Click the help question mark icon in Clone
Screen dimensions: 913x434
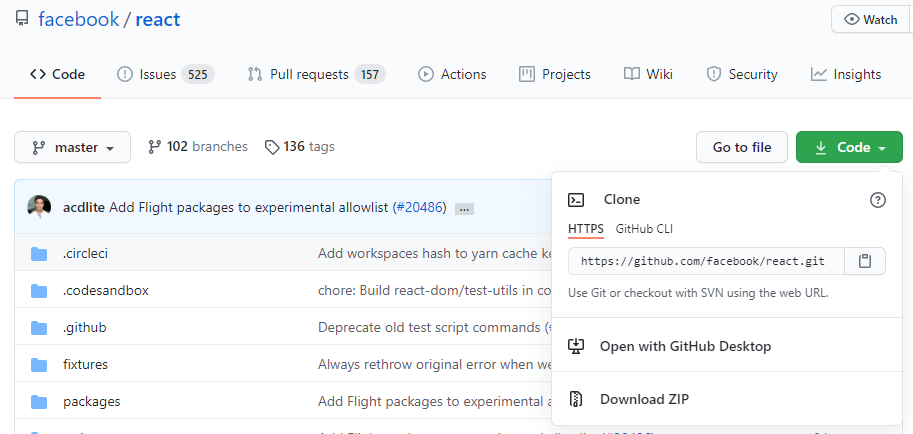pos(878,200)
